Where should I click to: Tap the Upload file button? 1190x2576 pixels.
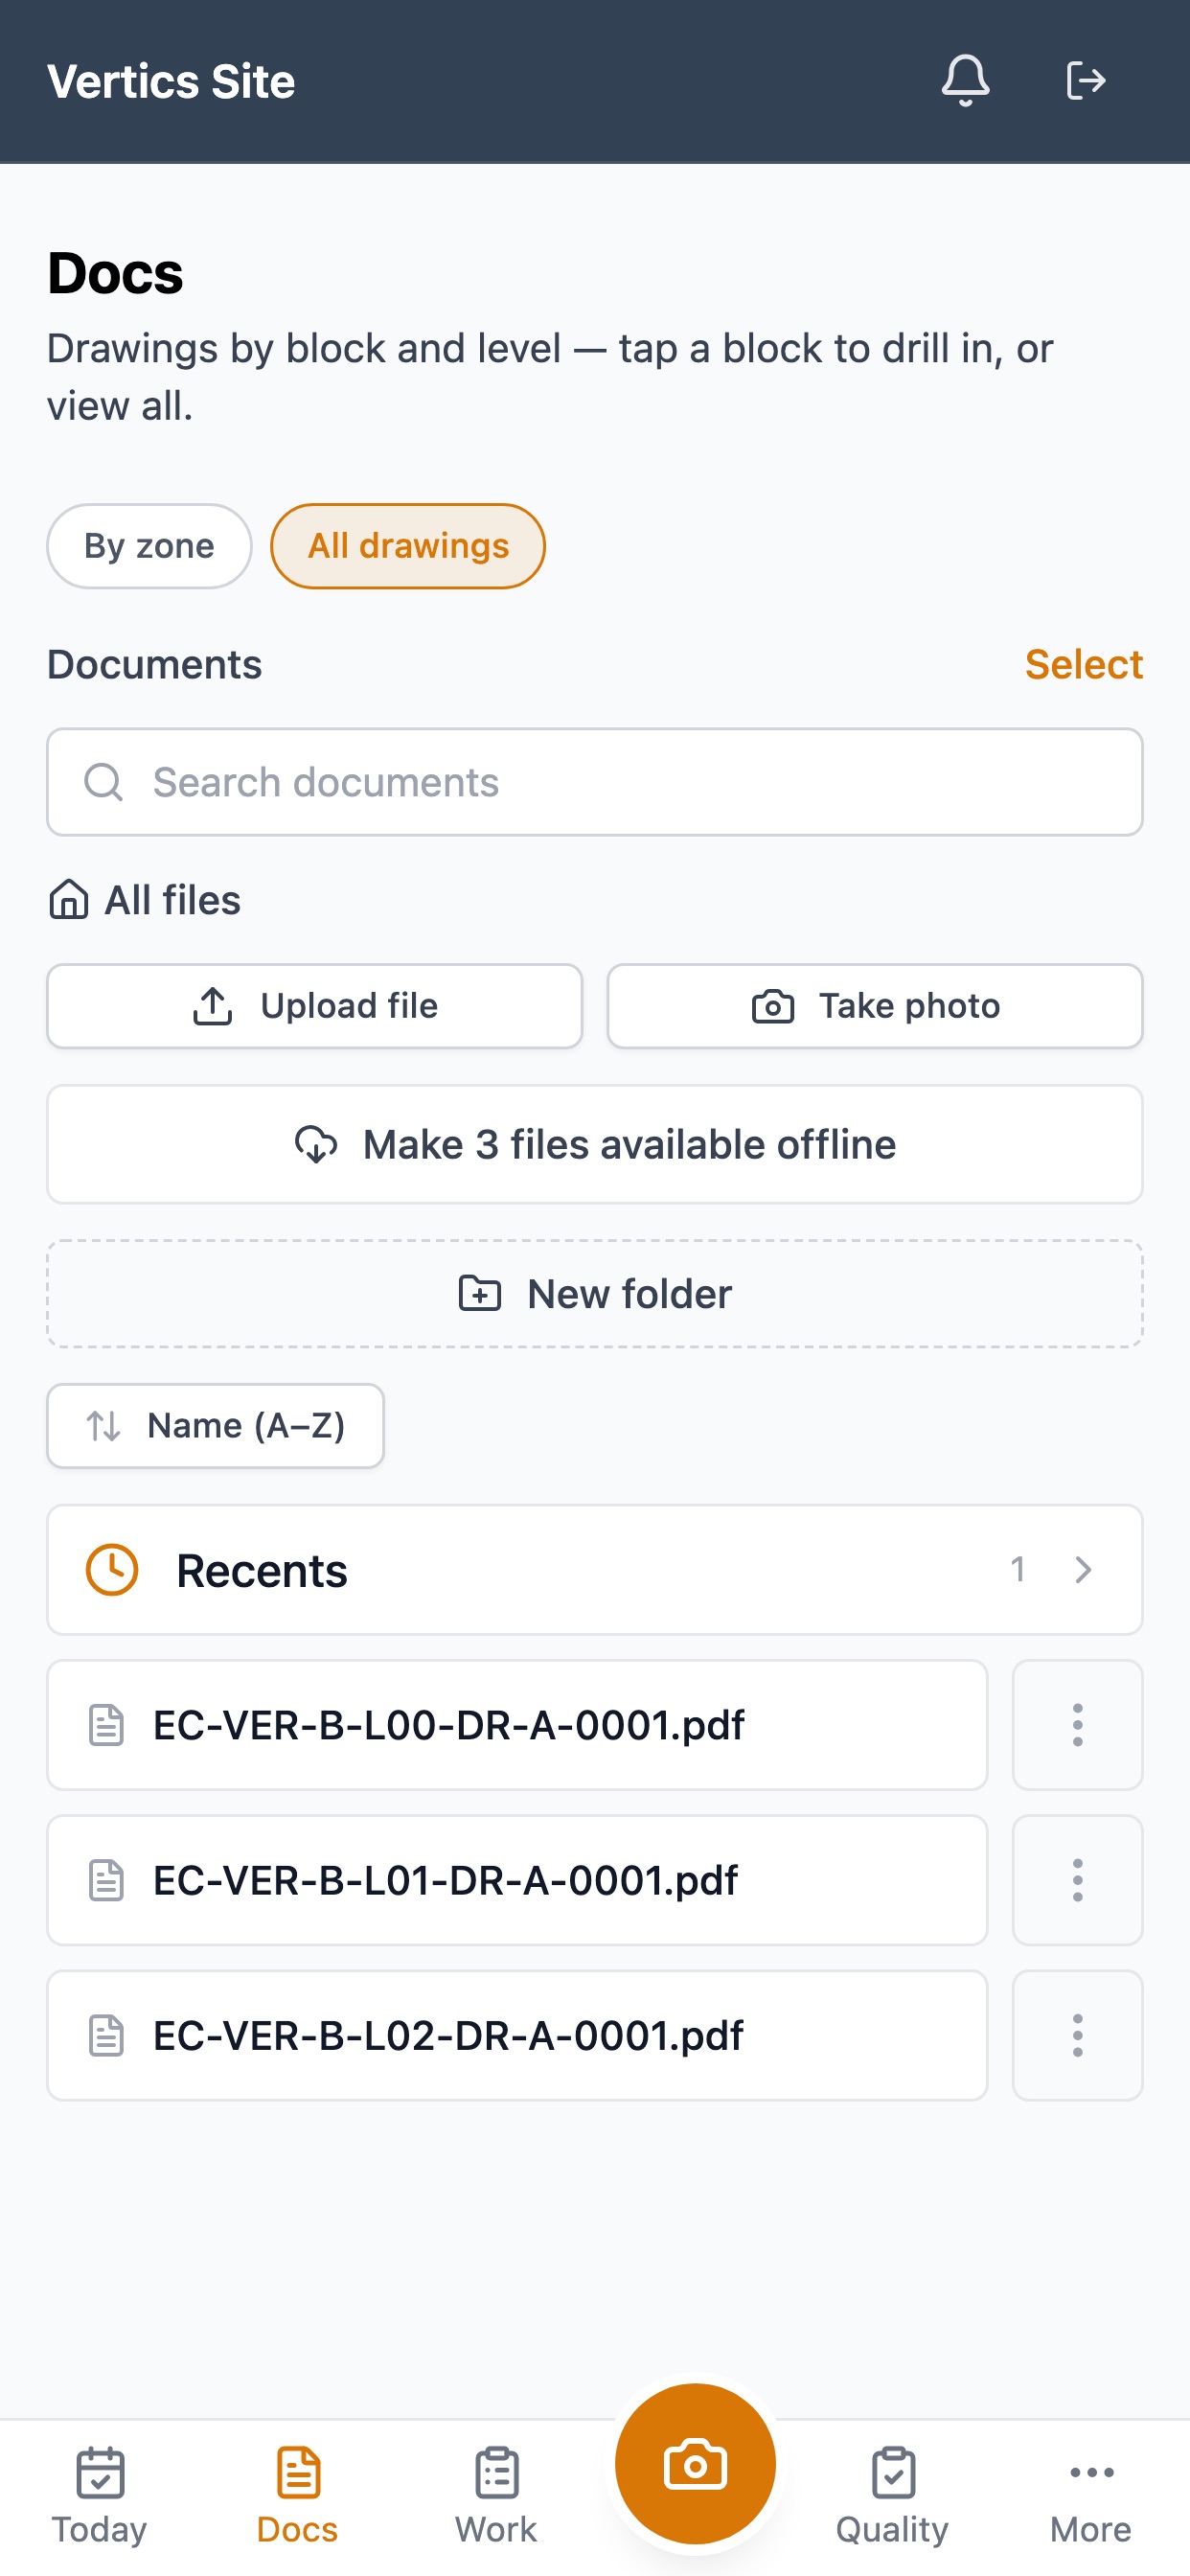point(315,1006)
